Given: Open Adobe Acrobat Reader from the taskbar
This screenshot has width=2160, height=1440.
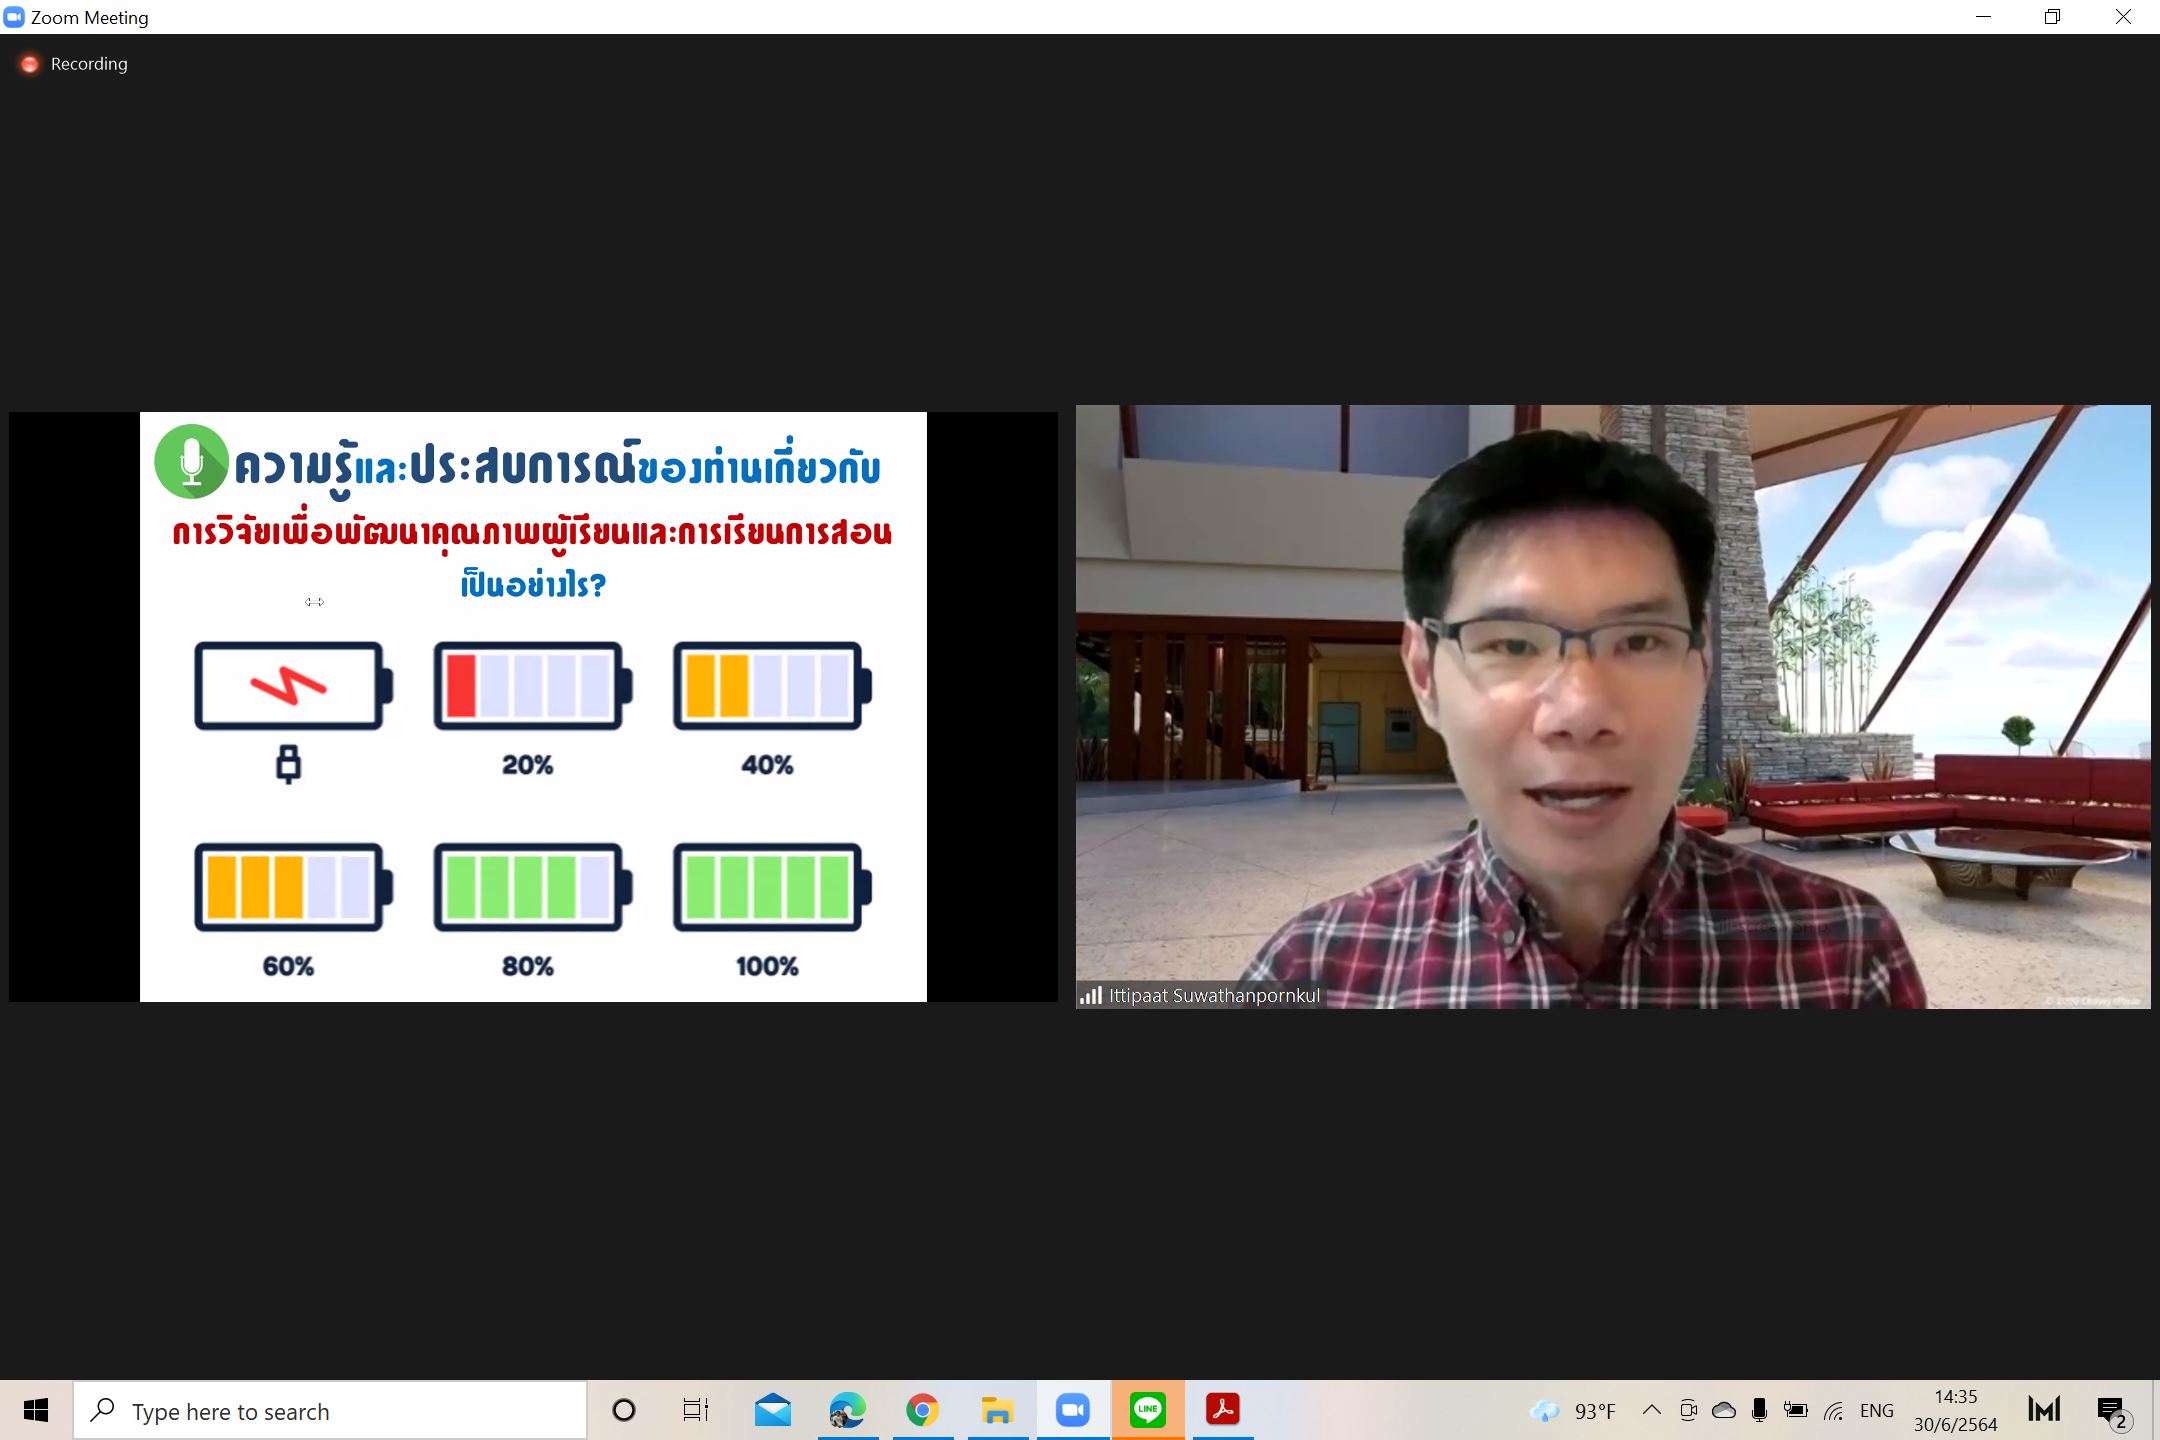Looking at the screenshot, I should click(x=1223, y=1410).
